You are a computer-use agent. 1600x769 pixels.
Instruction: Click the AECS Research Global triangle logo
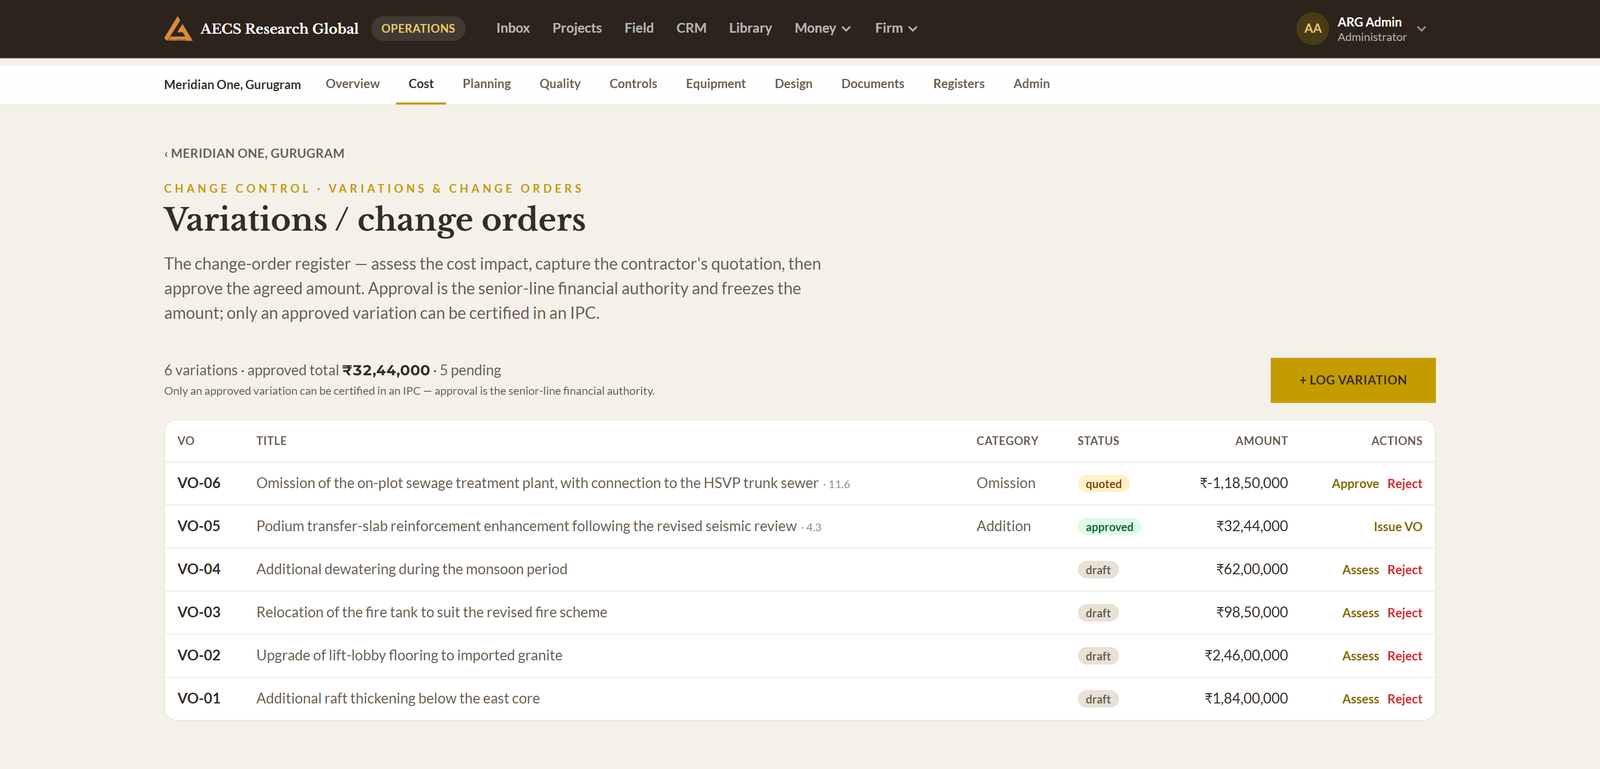(178, 28)
